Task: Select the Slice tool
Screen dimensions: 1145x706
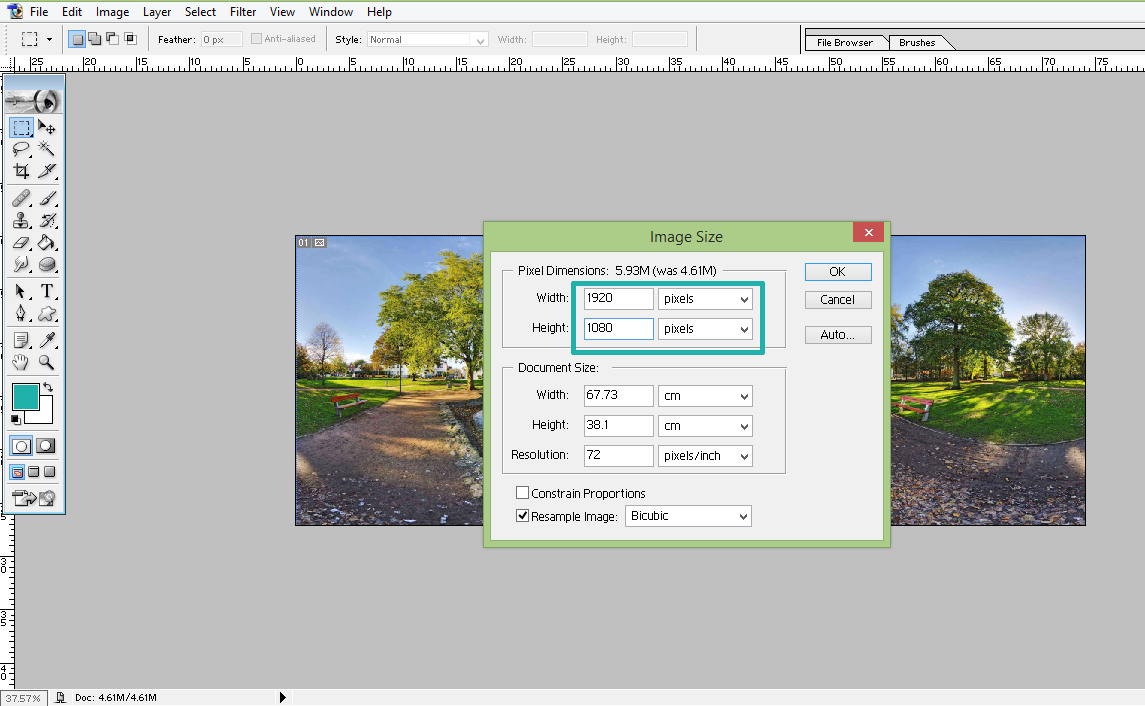Action: [47, 171]
